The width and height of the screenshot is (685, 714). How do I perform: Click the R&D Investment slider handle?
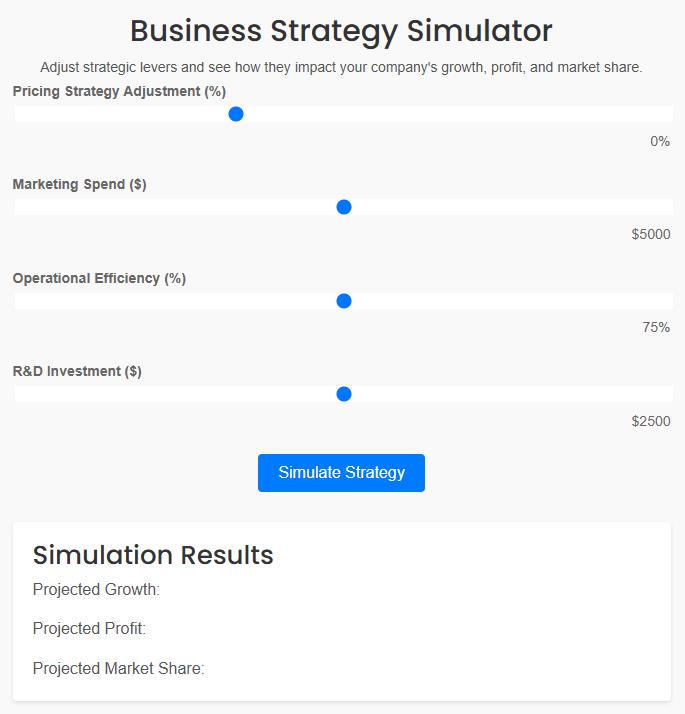(344, 394)
